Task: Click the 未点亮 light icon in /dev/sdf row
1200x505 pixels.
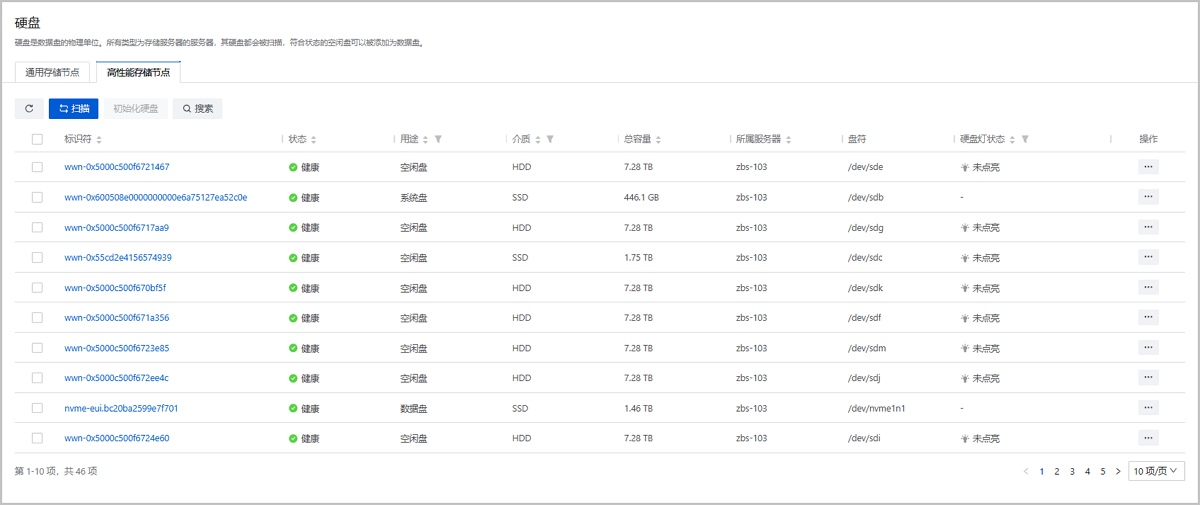Action: pyautogui.click(x=965, y=318)
